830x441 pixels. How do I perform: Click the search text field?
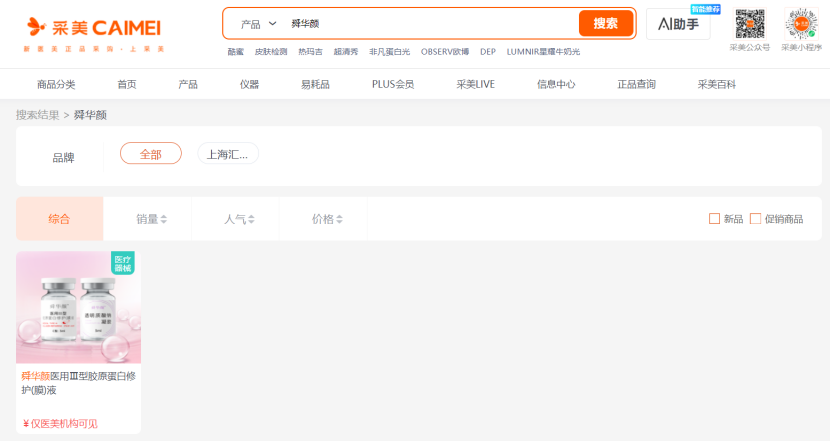click(431, 24)
